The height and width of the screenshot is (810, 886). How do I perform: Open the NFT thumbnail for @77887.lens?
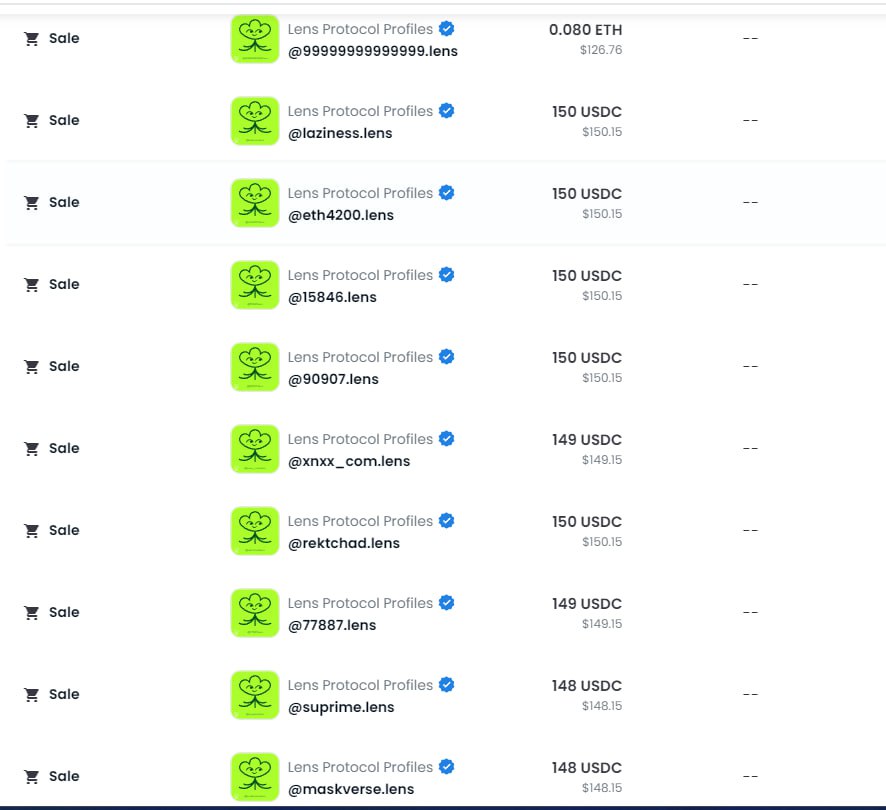click(x=255, y=613)
